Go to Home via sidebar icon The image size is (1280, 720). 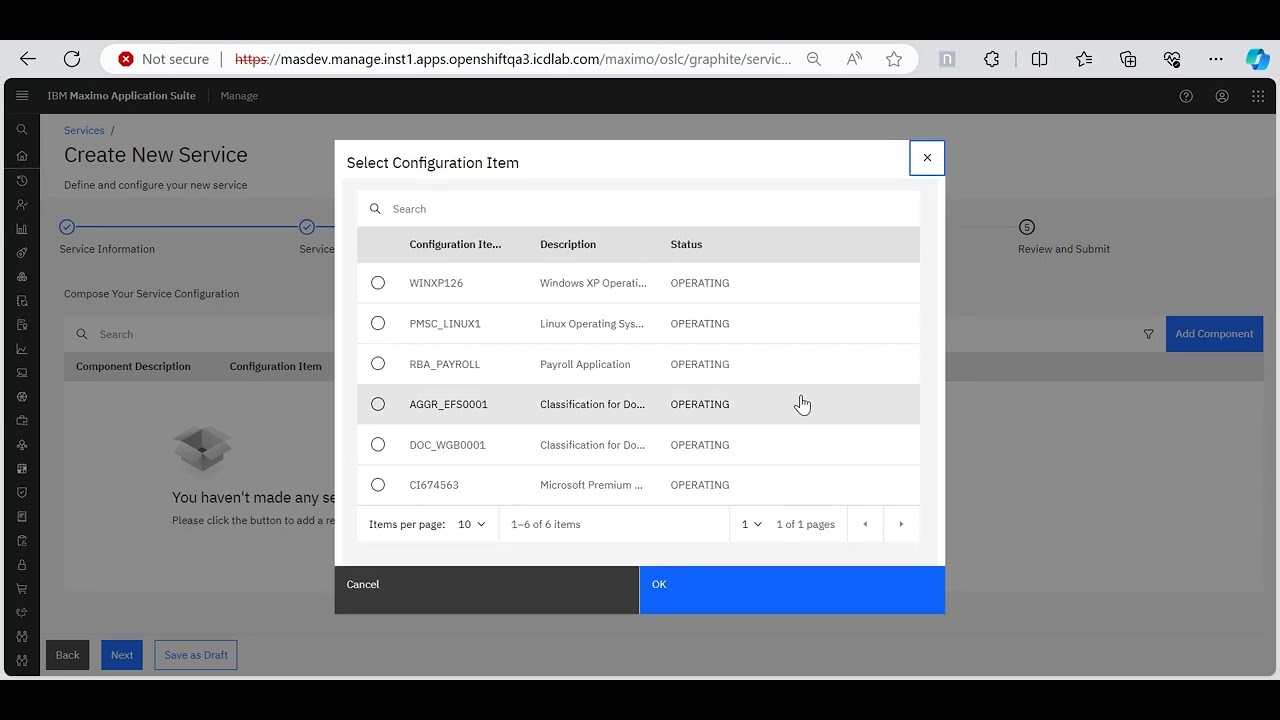pyautogui.click(x=22, y=156)
